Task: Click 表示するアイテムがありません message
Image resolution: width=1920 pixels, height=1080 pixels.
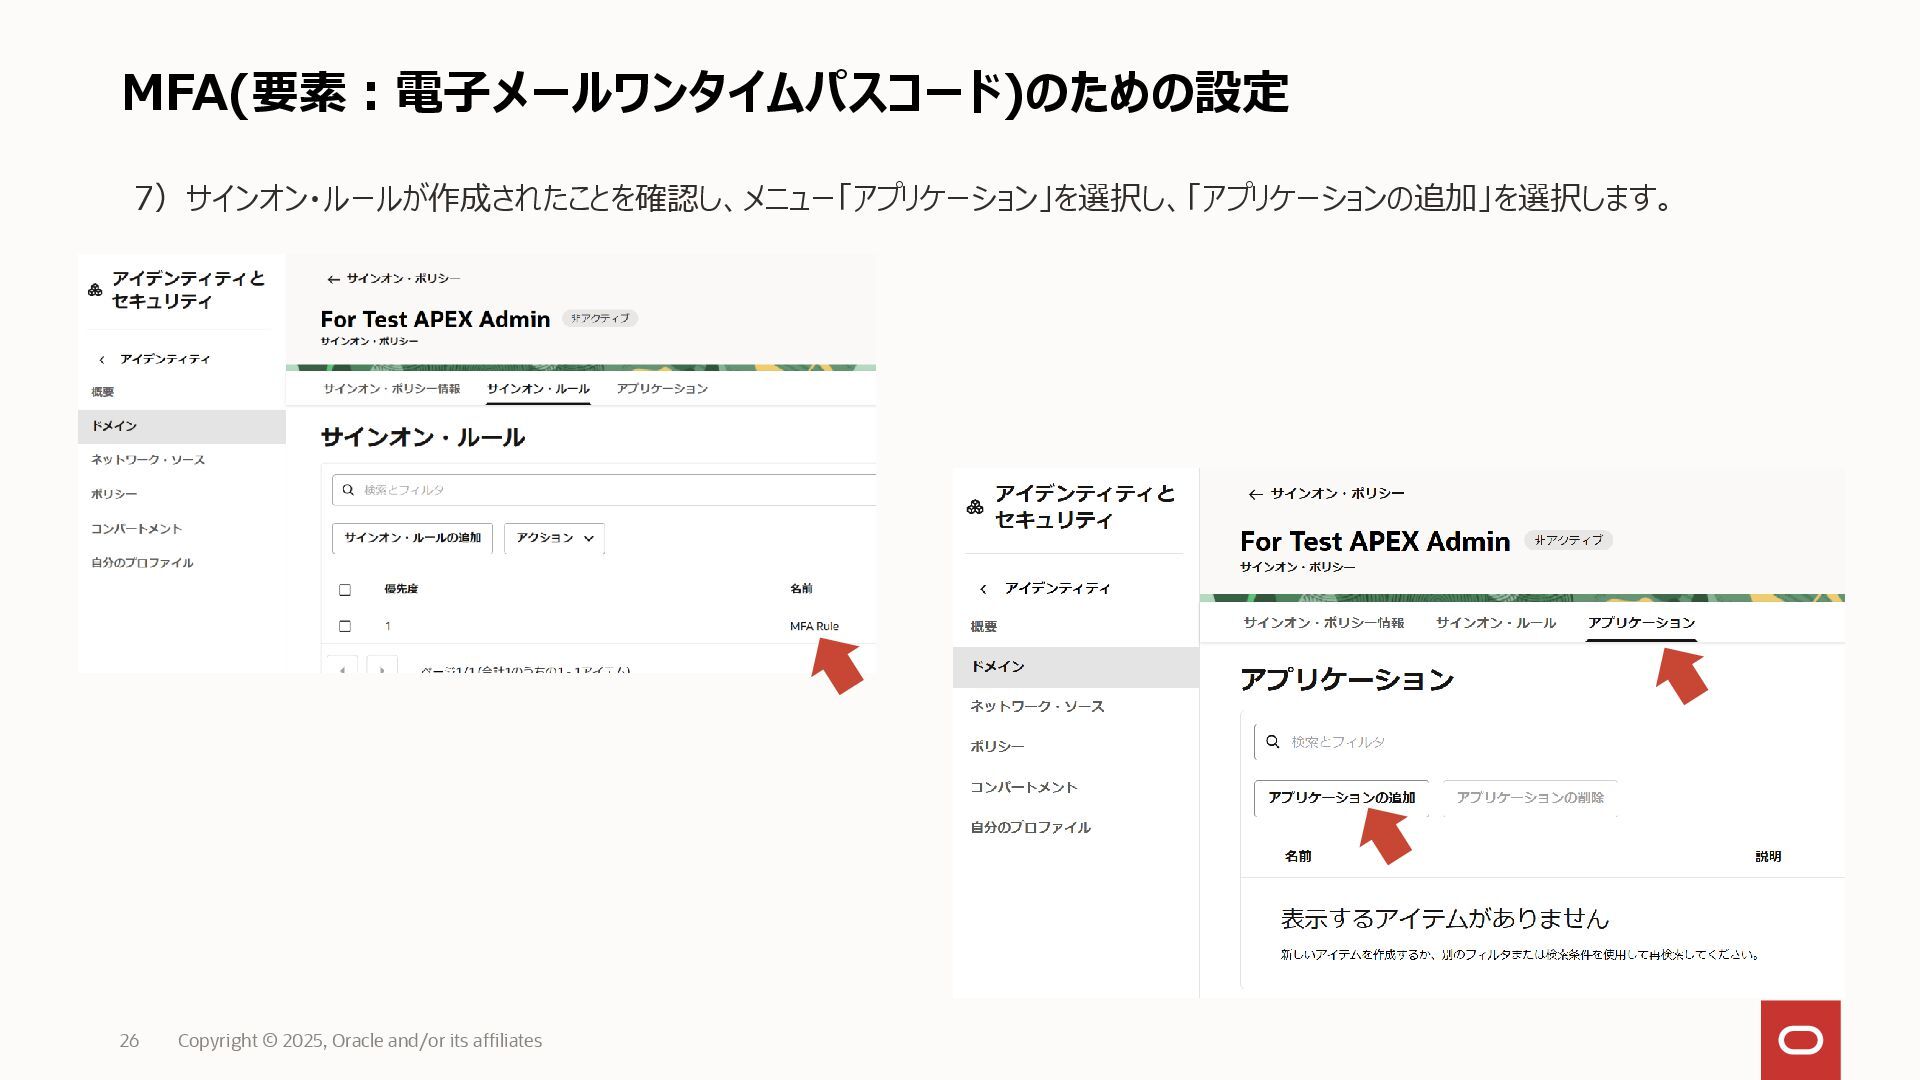Action: [x=1445, y=919]
